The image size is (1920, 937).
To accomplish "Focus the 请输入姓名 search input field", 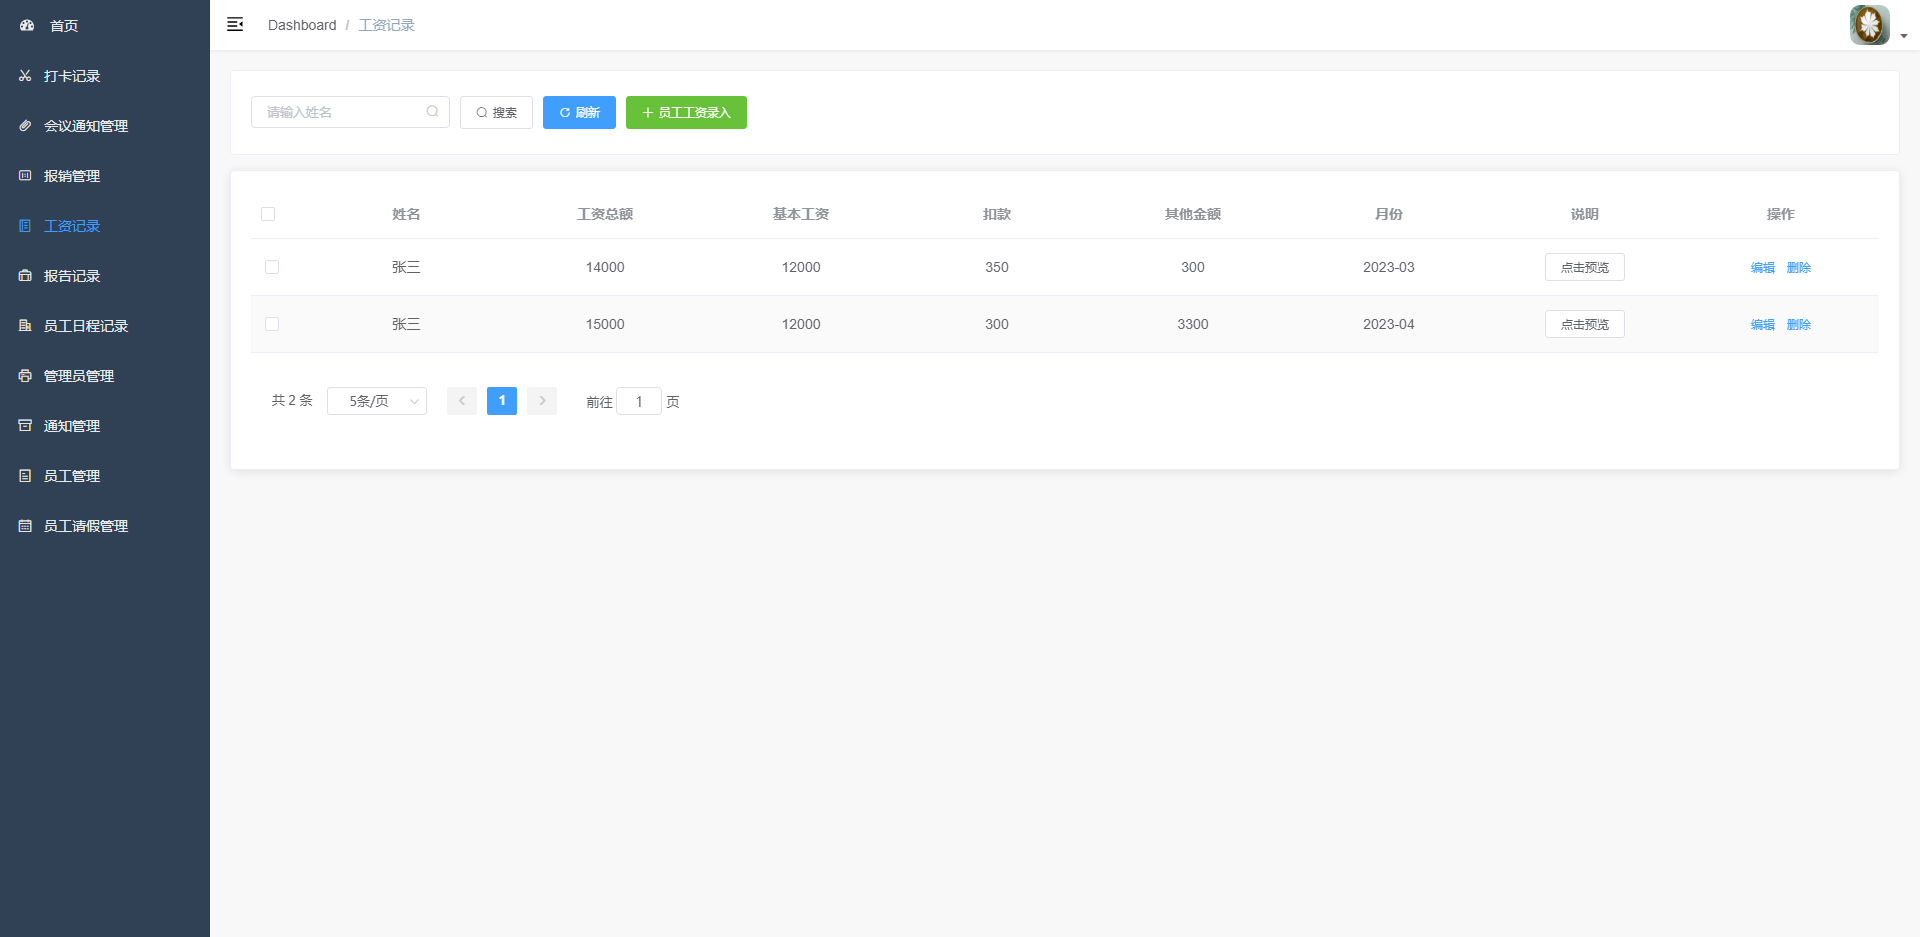I will pos(340,112).
